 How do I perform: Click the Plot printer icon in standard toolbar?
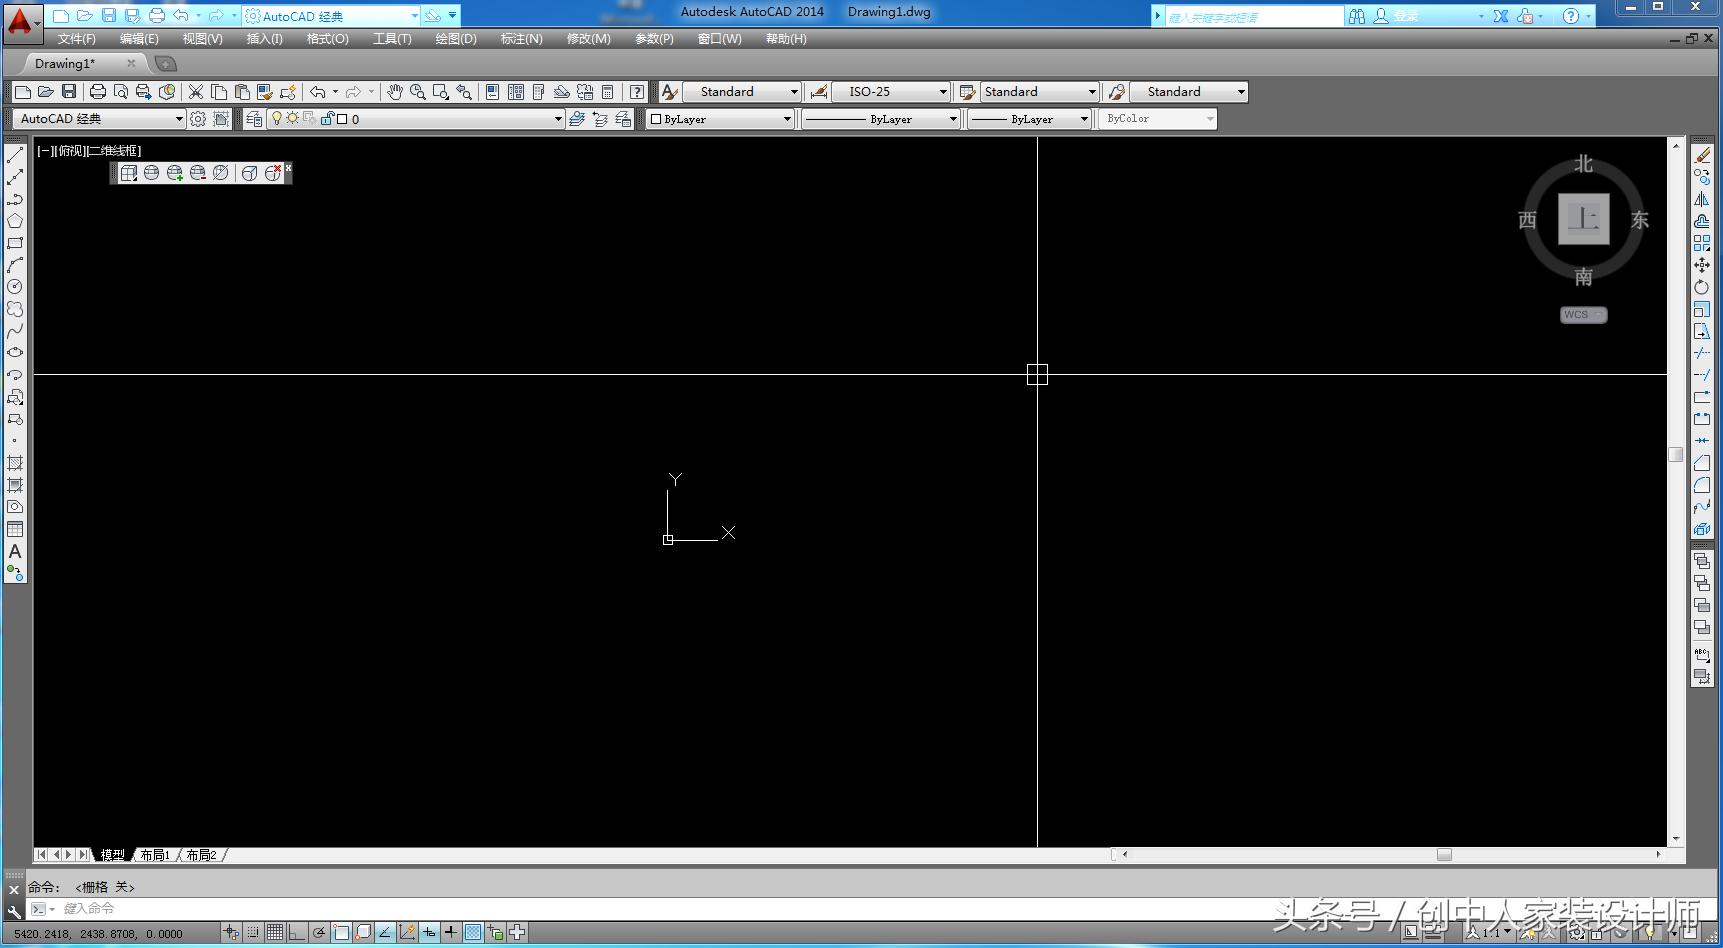point(97,92)
